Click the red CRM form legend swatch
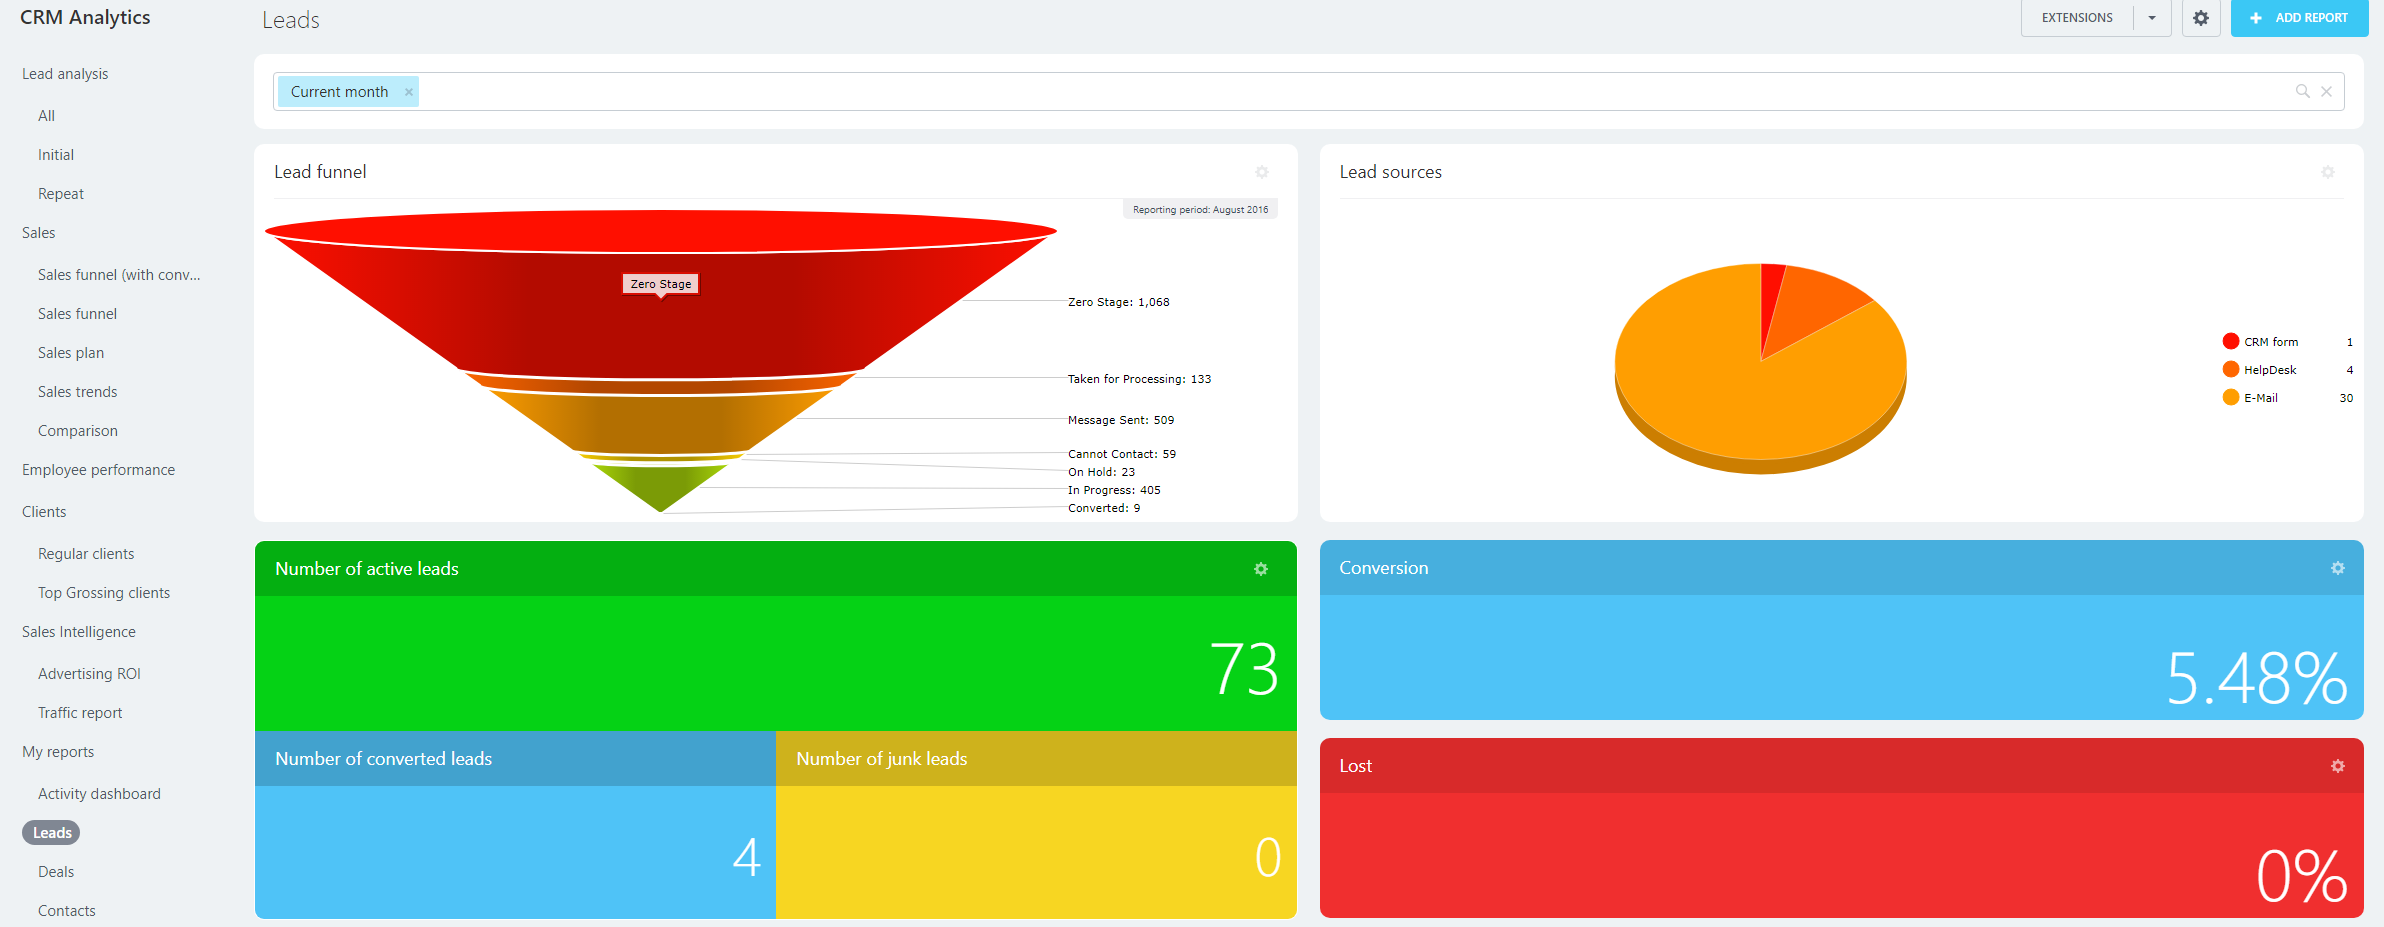Viewport: 2384px width, 927px height. coord(2230,342)
